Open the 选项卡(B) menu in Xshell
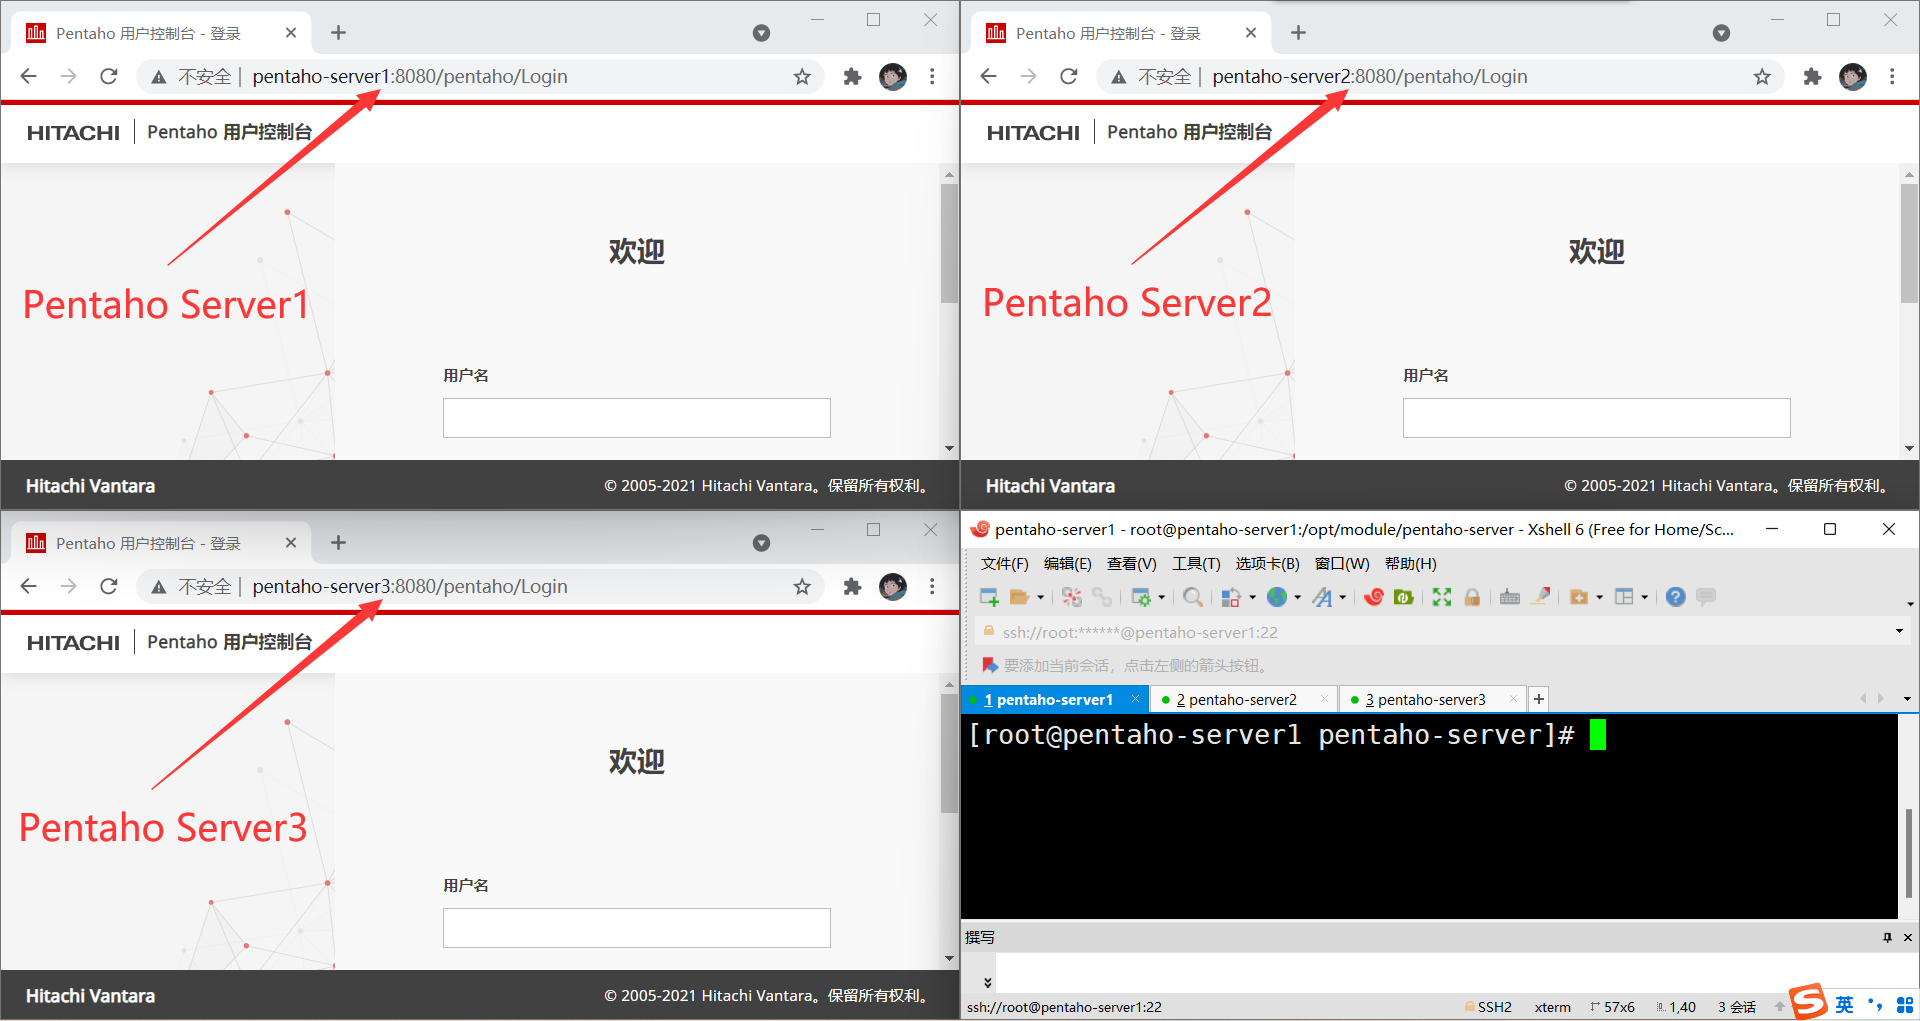This screenshot has height=1021, width=1920. coord(1267,564)
